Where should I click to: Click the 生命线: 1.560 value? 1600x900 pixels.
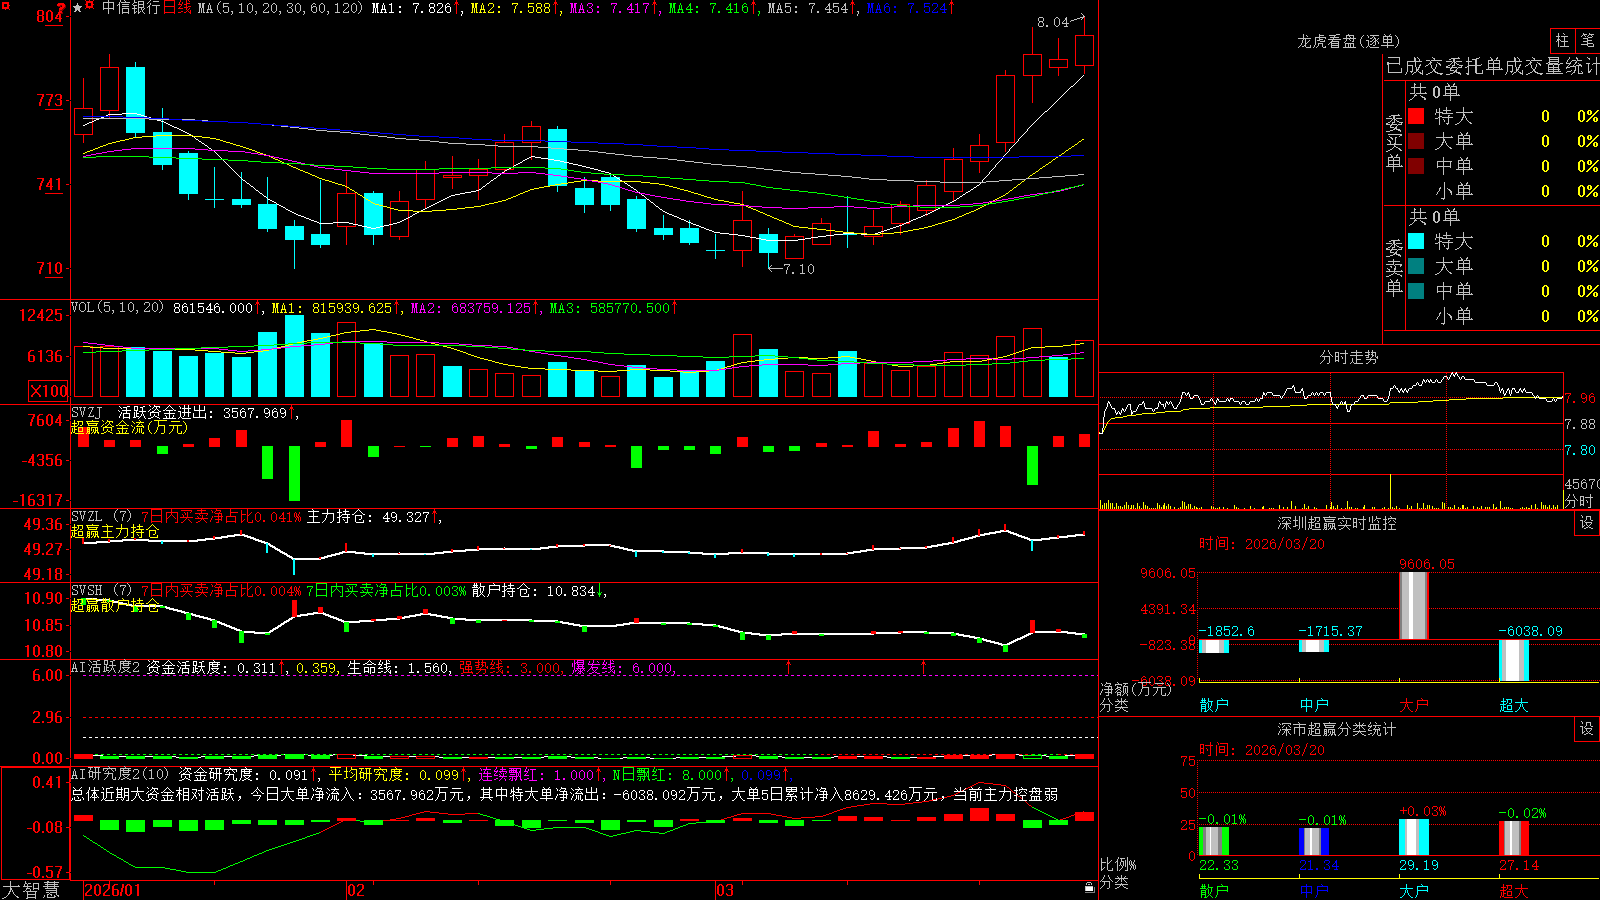[398, 668]
